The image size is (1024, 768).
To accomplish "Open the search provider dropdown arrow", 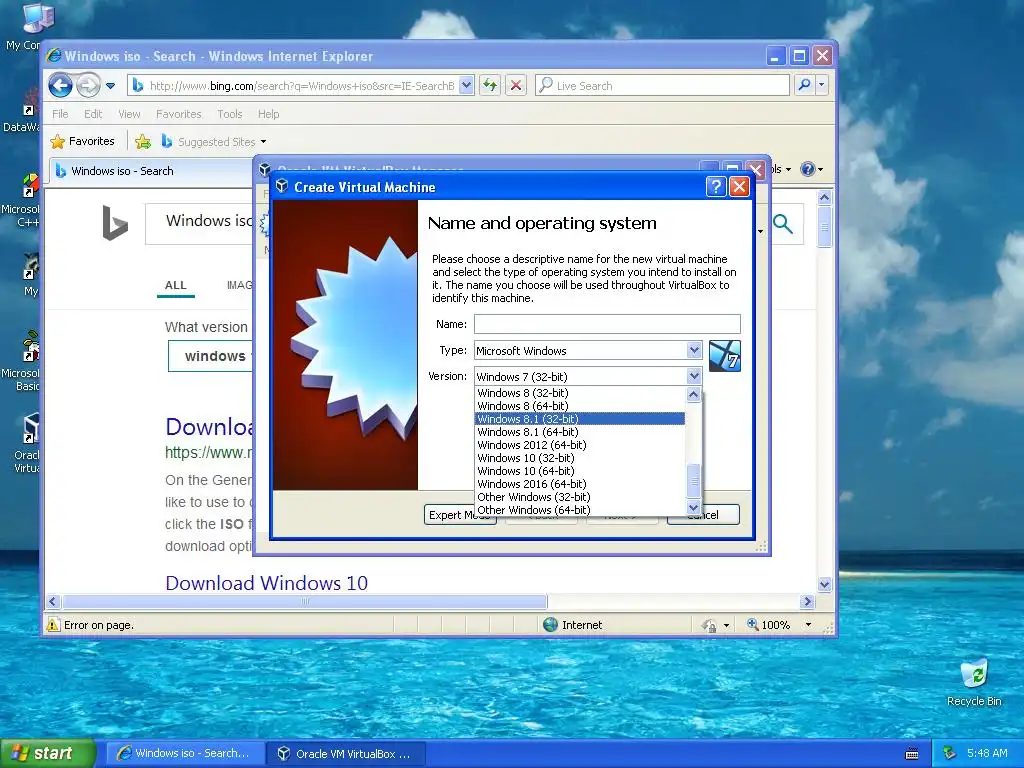I will (x=822, y=85).
